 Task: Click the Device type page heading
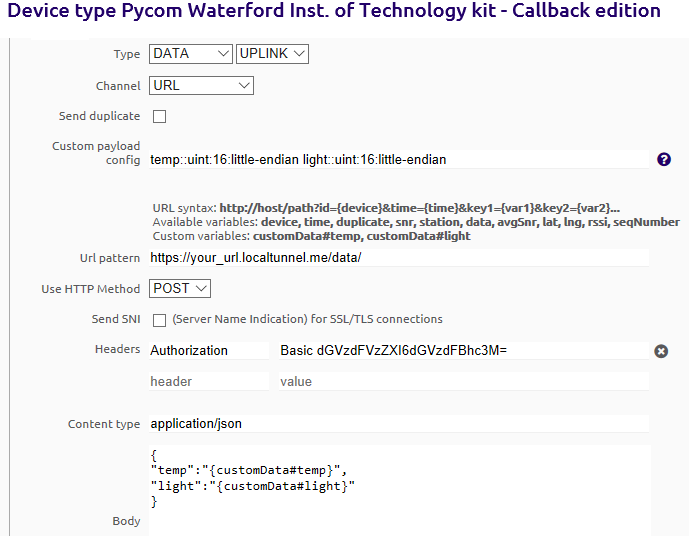(x=334, y=11)
